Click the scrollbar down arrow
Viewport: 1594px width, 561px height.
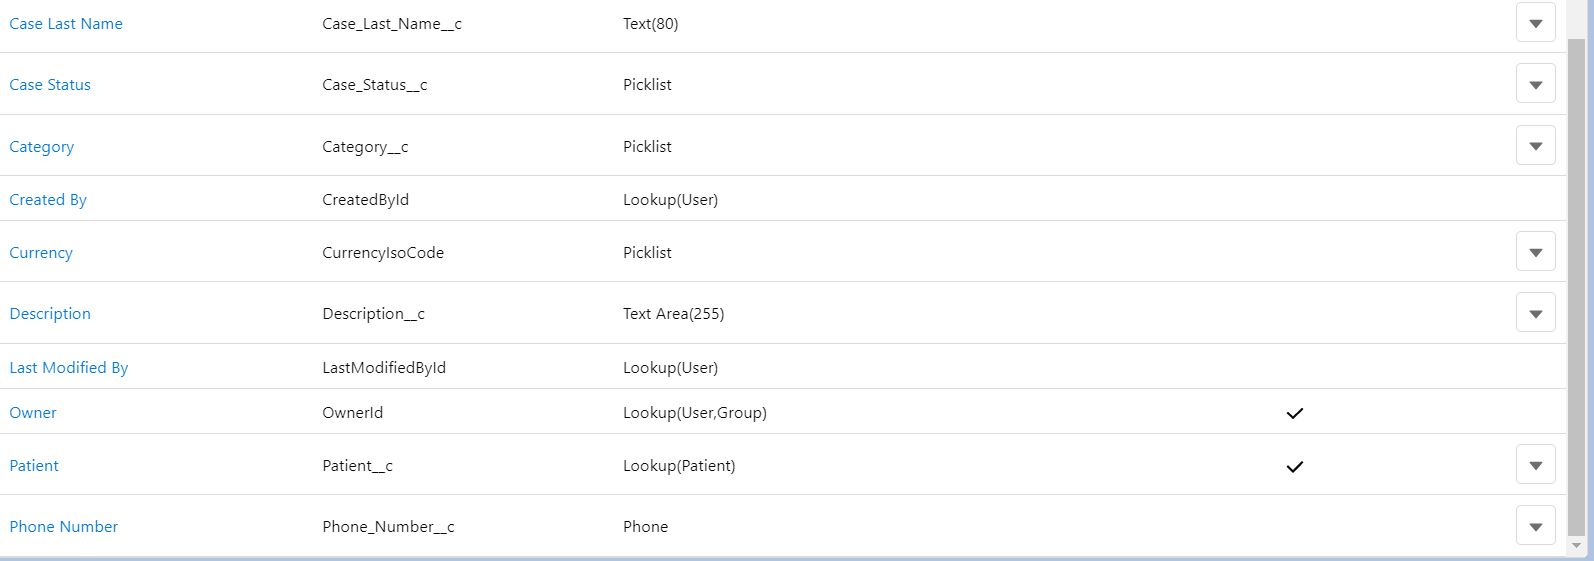coord(1577,546)
